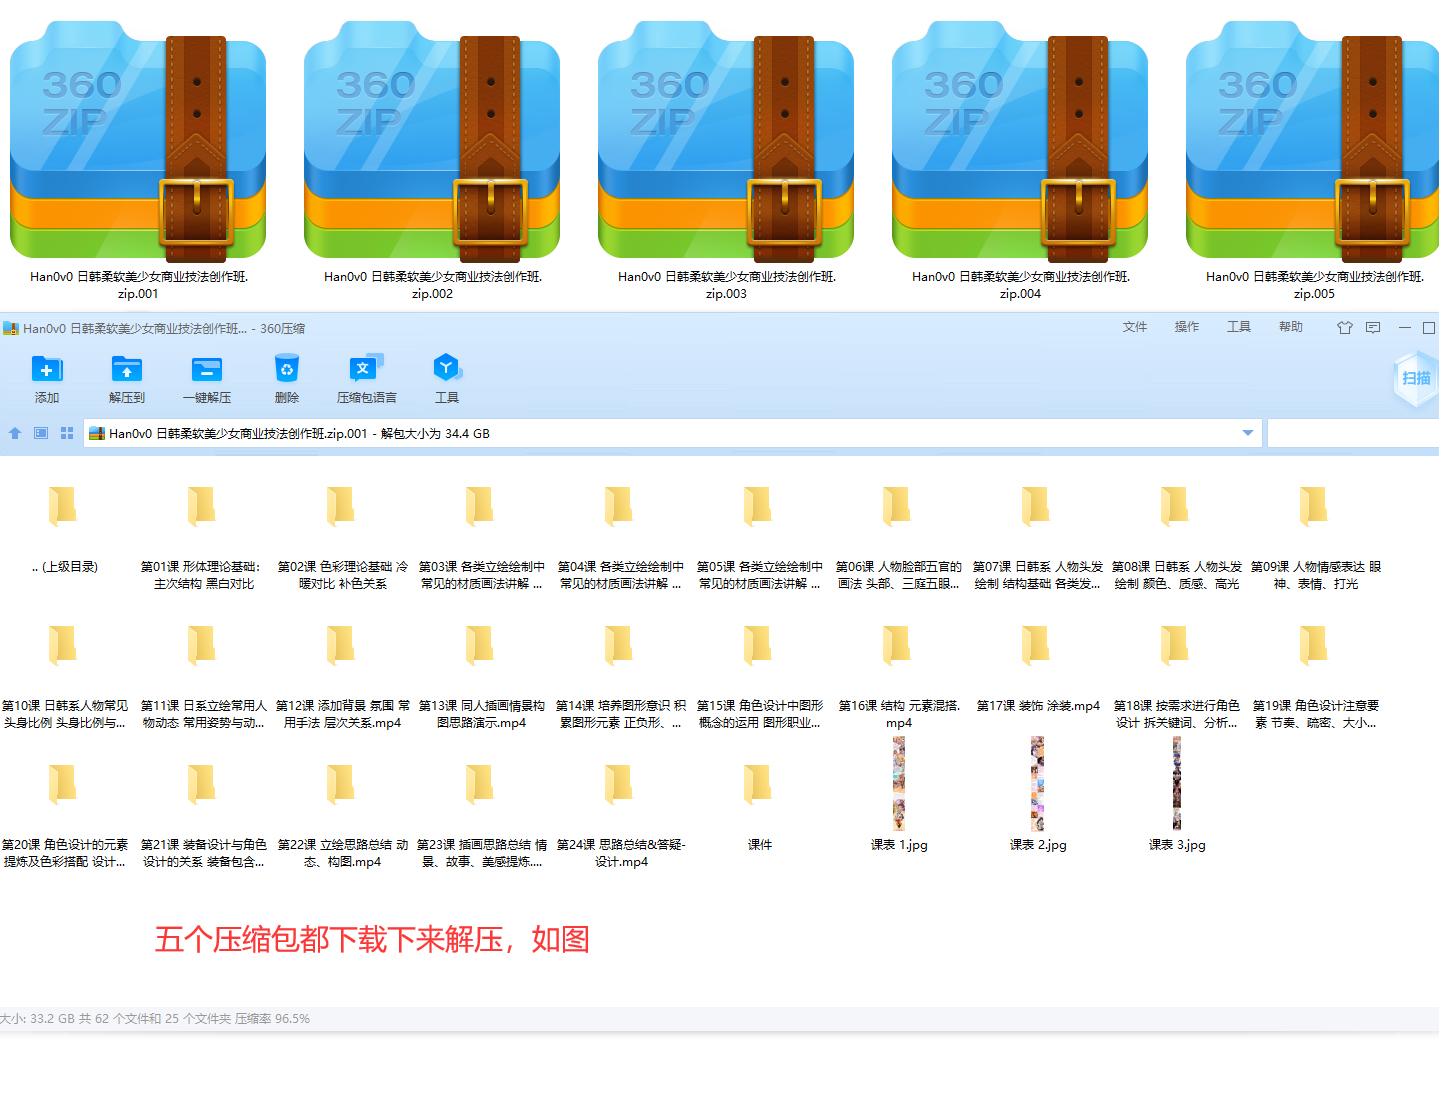Open the 压缩包语言 archive language tool

tap(366, 370)
